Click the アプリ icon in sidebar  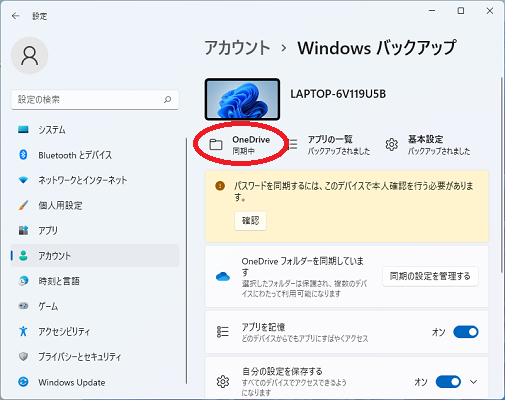click(23, 230)
